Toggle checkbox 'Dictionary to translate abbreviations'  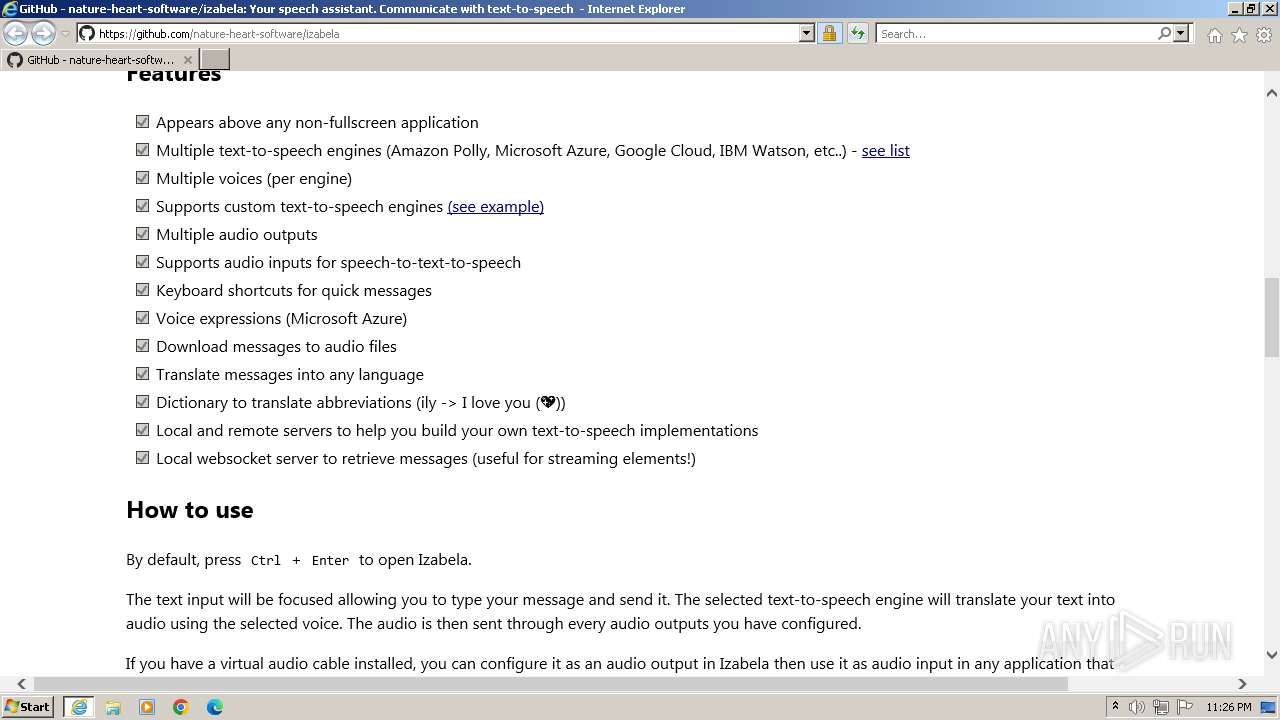pyautogui.click(x=142, y=402)
